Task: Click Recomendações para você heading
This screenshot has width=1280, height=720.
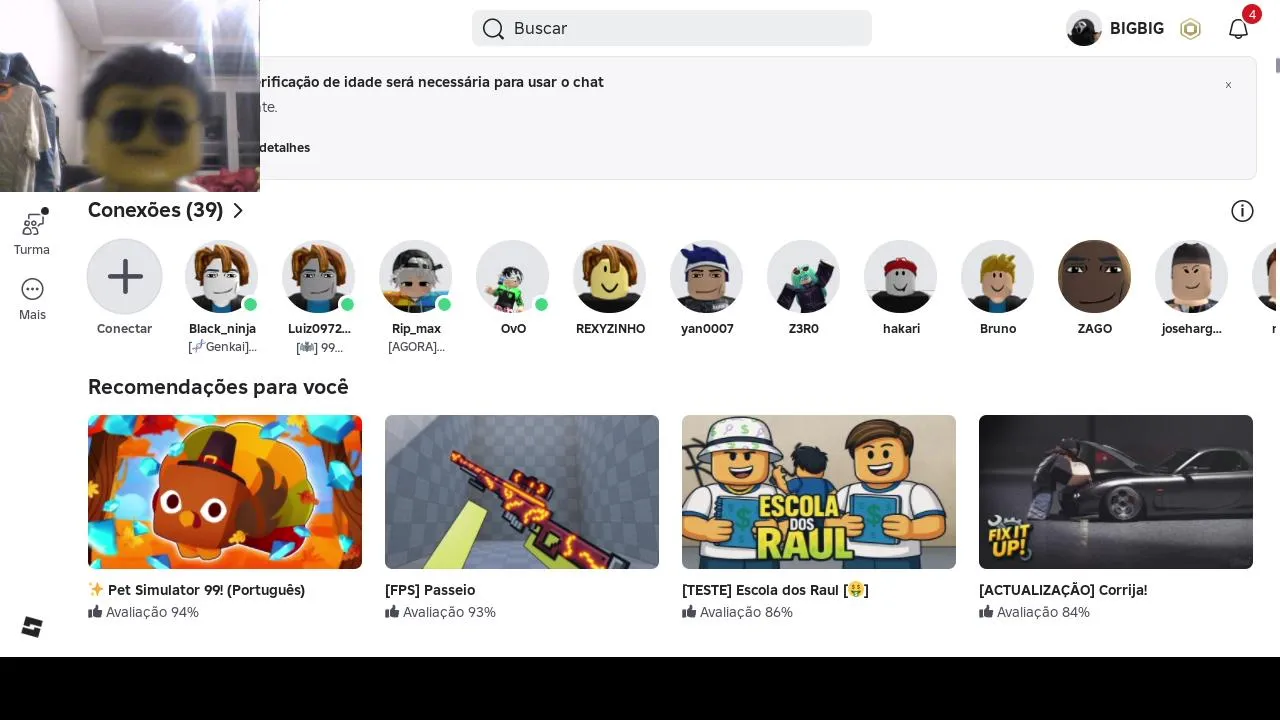Action: coord(218,387)
